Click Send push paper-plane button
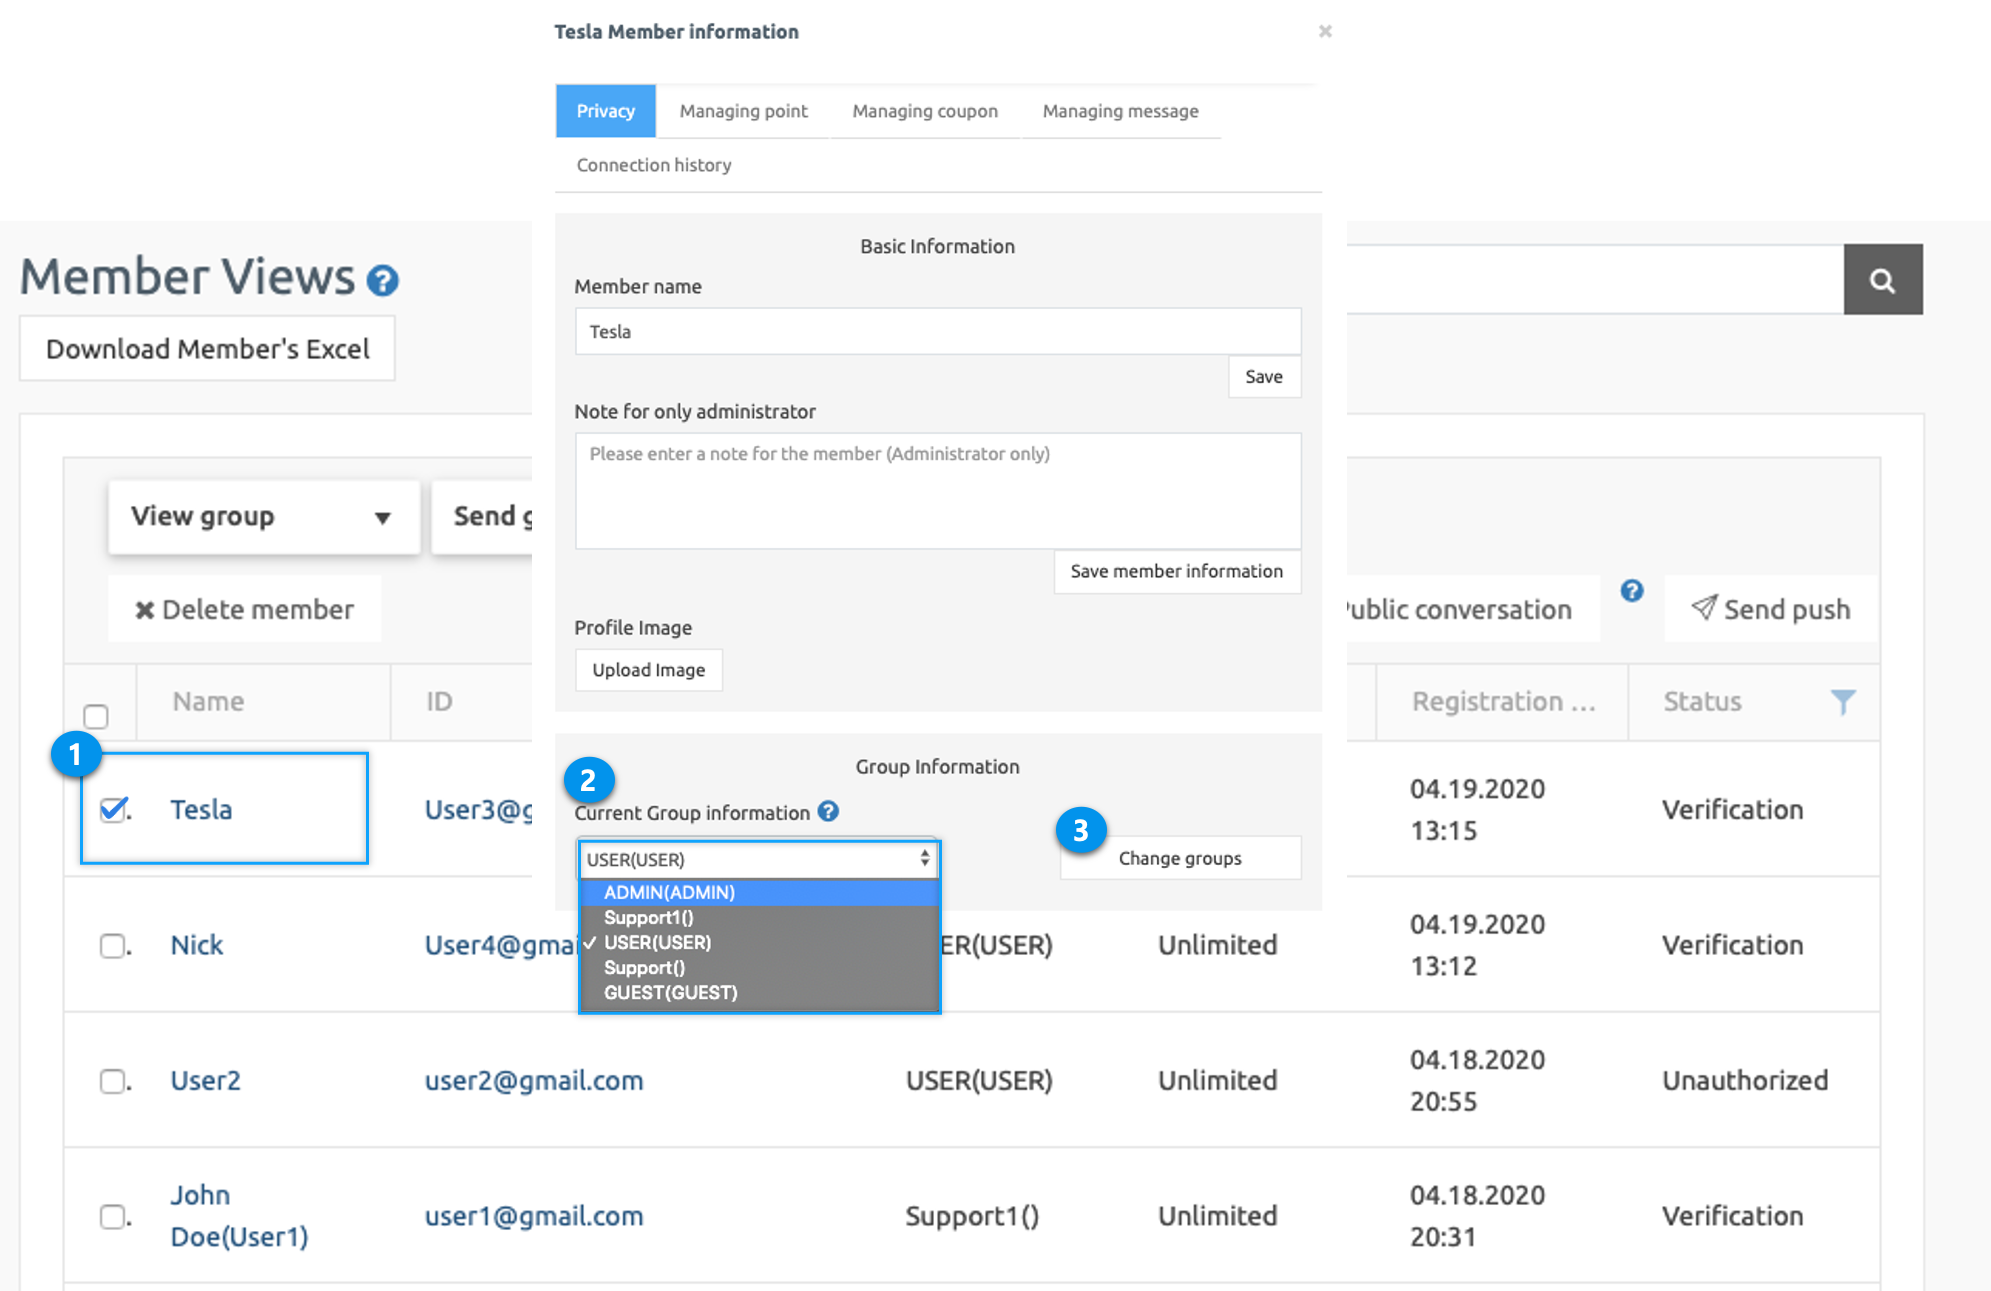Viewport: 1991px width, 1291px height. pos(1771,609)
